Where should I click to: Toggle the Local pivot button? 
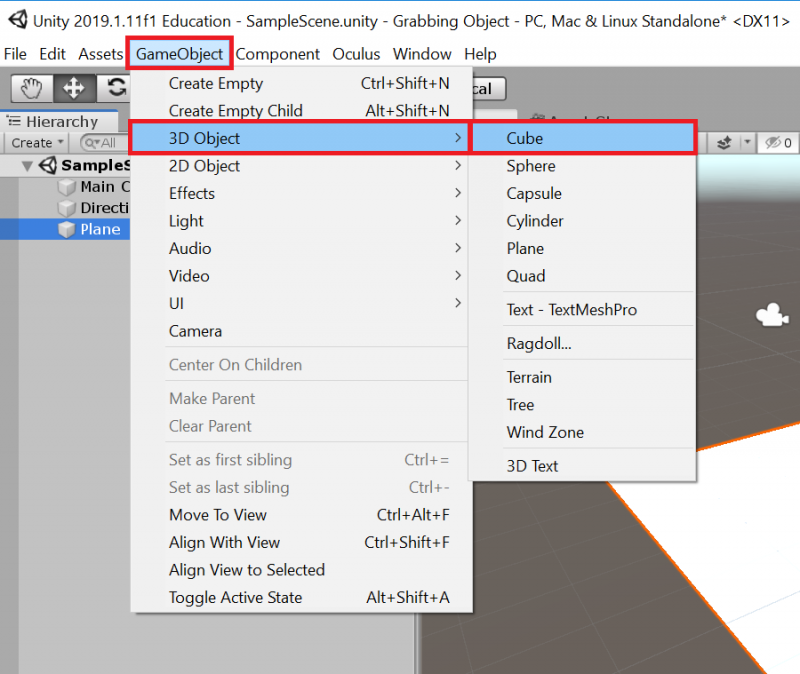(x=489, y=89)
